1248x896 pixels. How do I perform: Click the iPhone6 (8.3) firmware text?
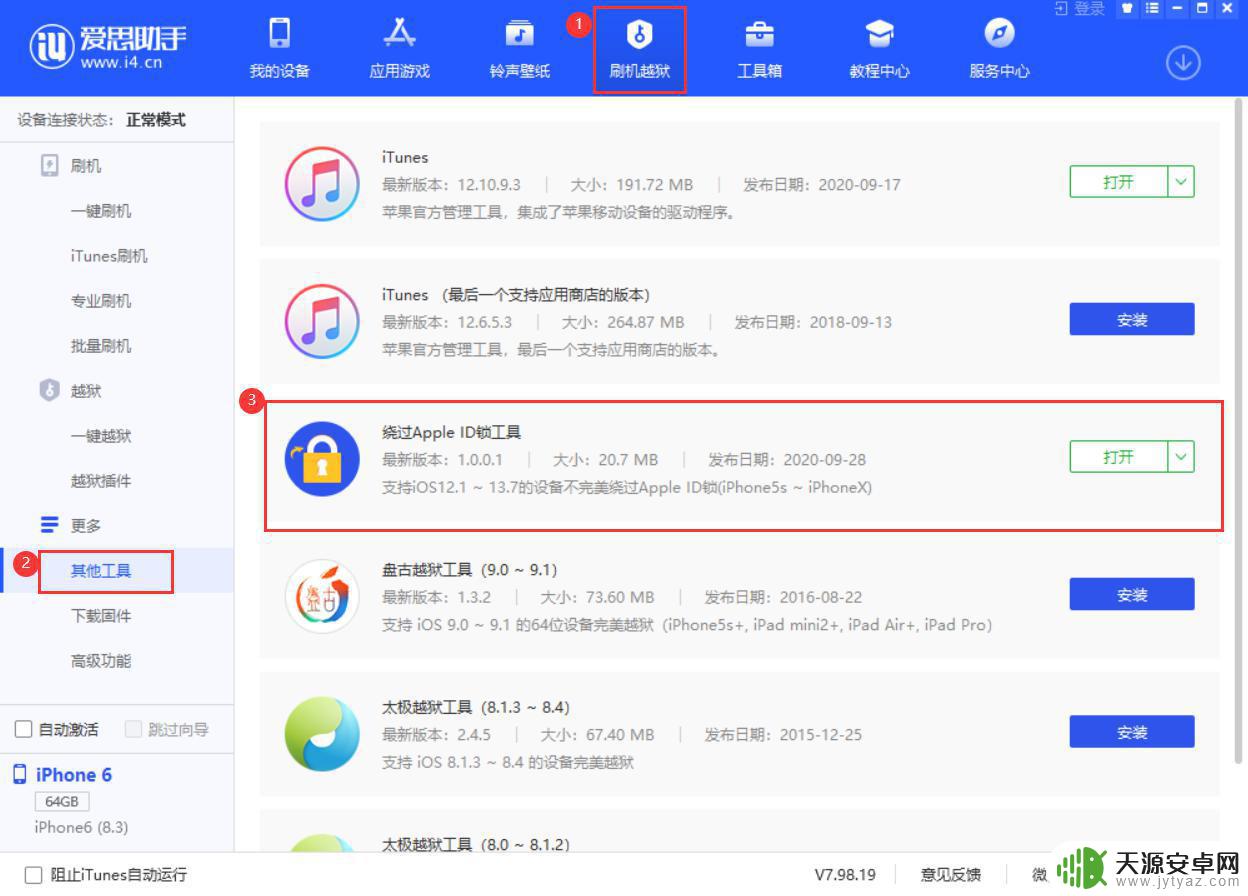pos(82,827)
